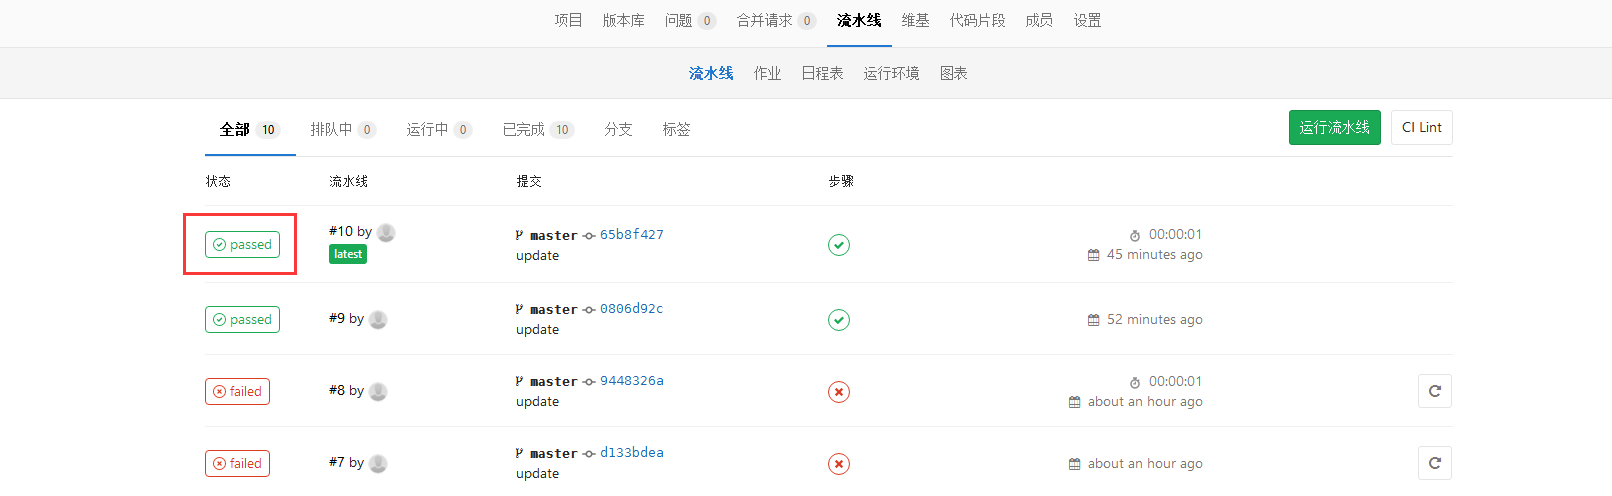Retry pipeline #8 with the retry icon
Screen dimensions: 1612x496
(x=1434, y=391)
